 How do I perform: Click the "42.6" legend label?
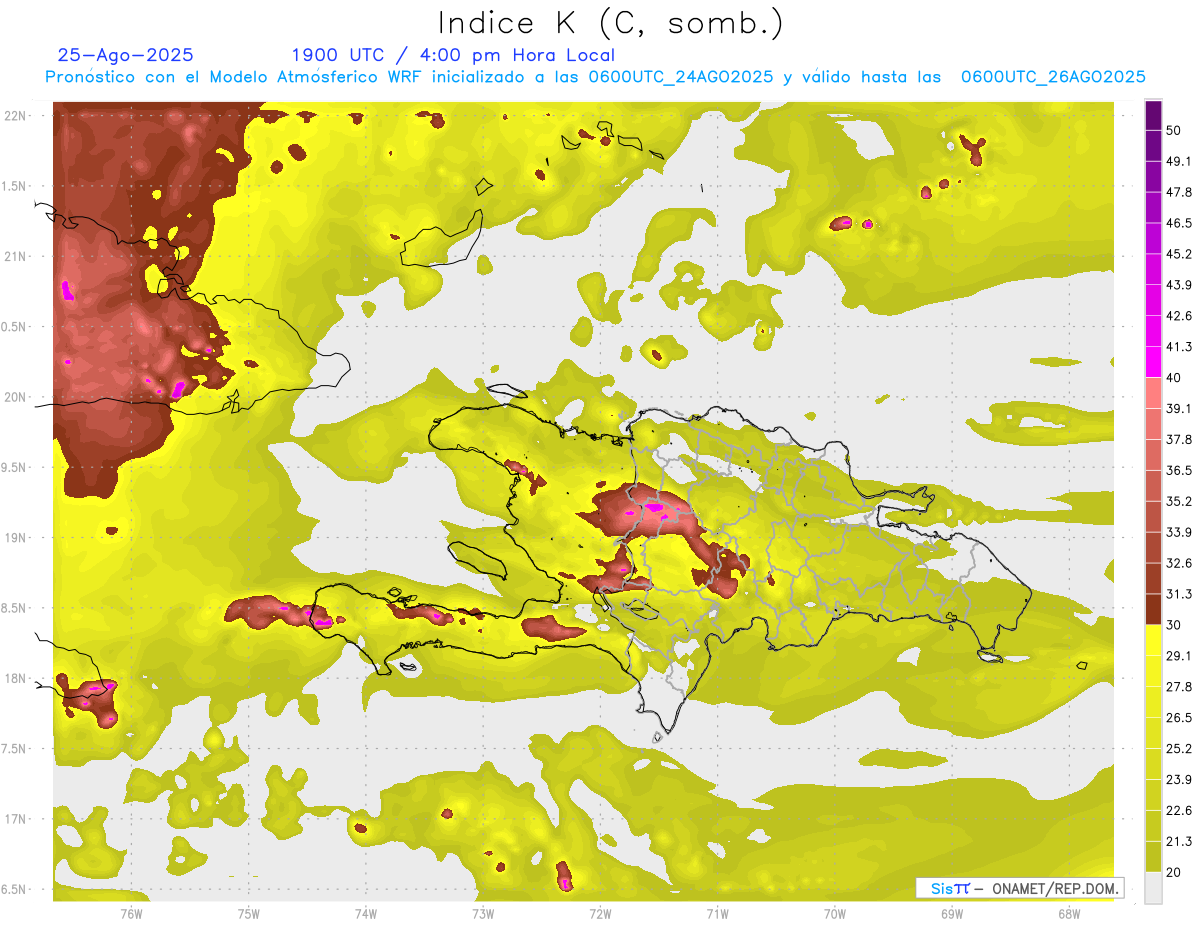click(1179, 316)
